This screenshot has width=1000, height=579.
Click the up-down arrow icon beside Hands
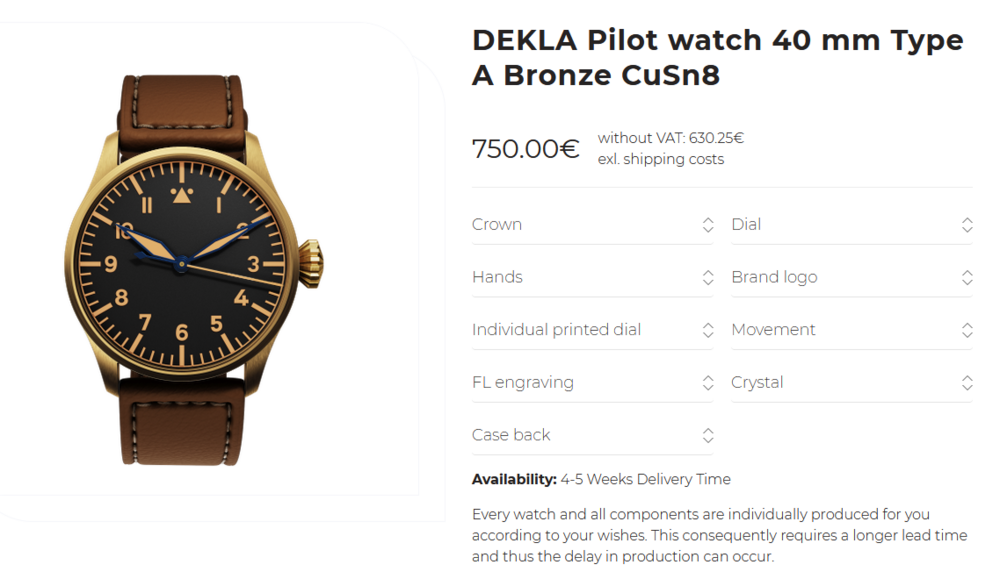708,277
